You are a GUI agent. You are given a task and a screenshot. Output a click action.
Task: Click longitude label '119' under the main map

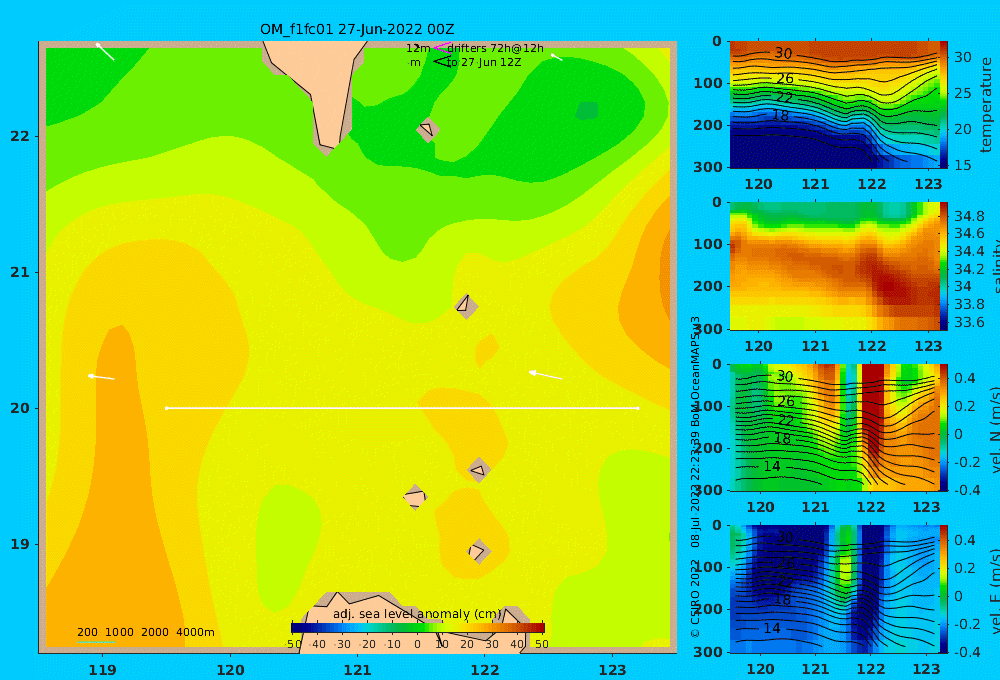pos(102,670)
